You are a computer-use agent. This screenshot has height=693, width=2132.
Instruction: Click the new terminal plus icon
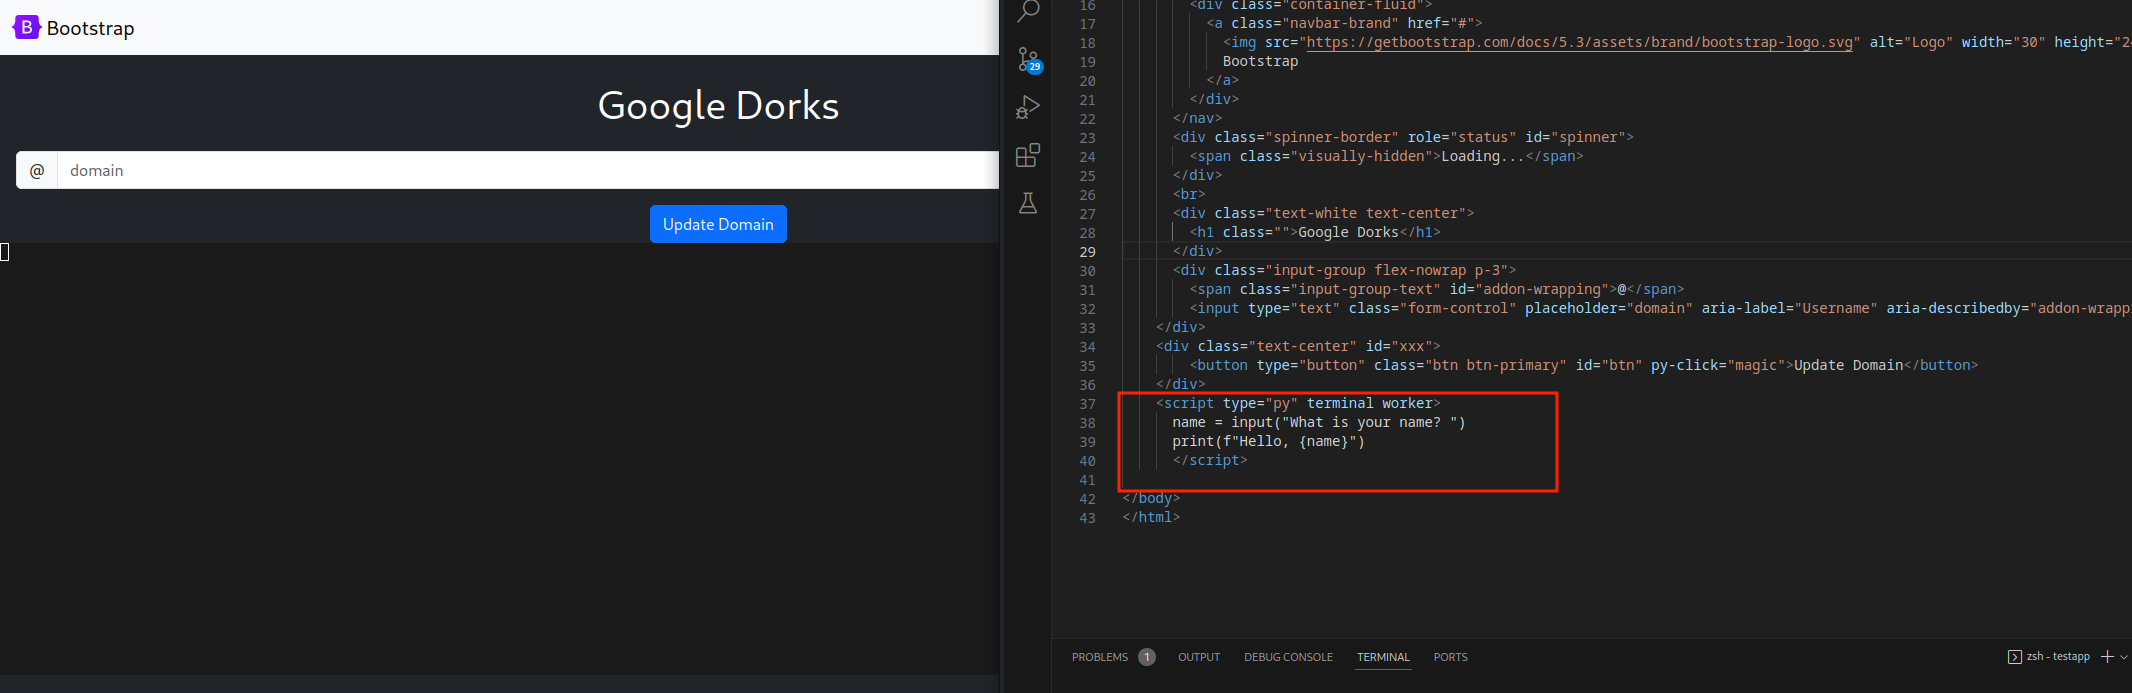(2107, 657)
